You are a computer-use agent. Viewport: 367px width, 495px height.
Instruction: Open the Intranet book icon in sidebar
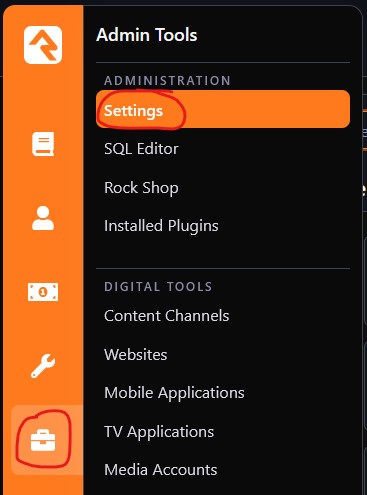[43, 144]
